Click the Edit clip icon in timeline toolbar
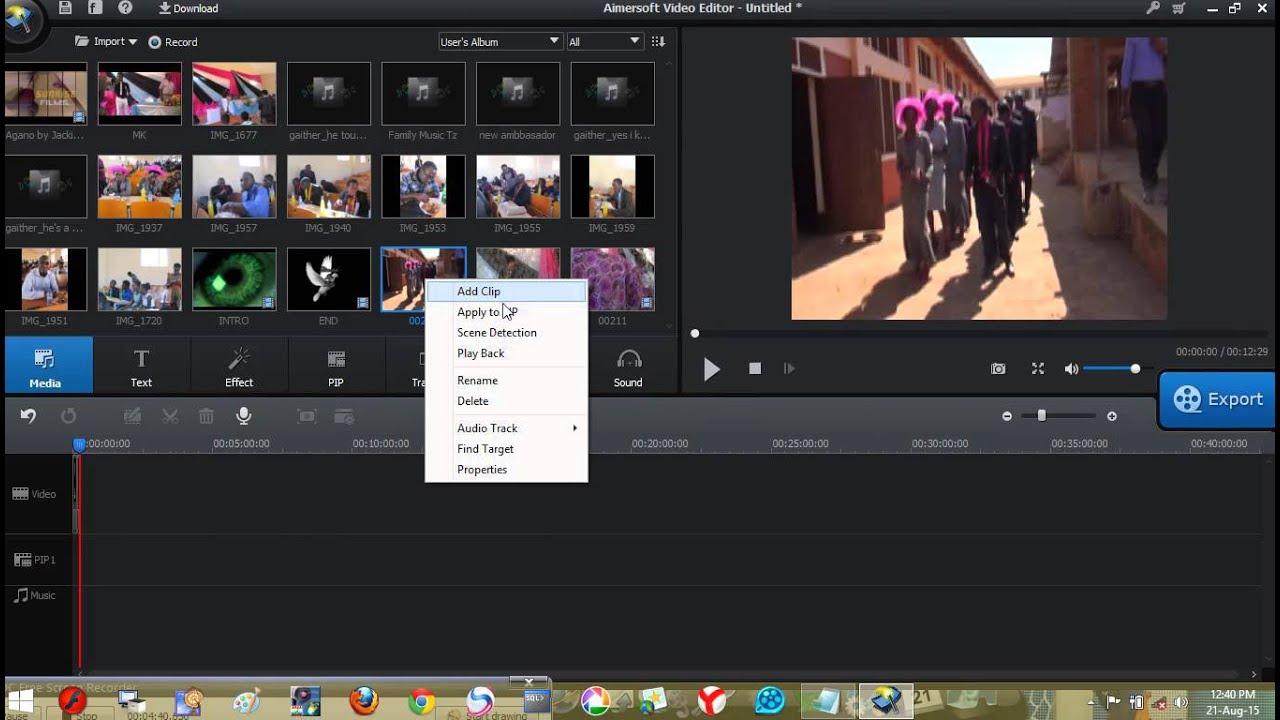 [x=132, y=416]
